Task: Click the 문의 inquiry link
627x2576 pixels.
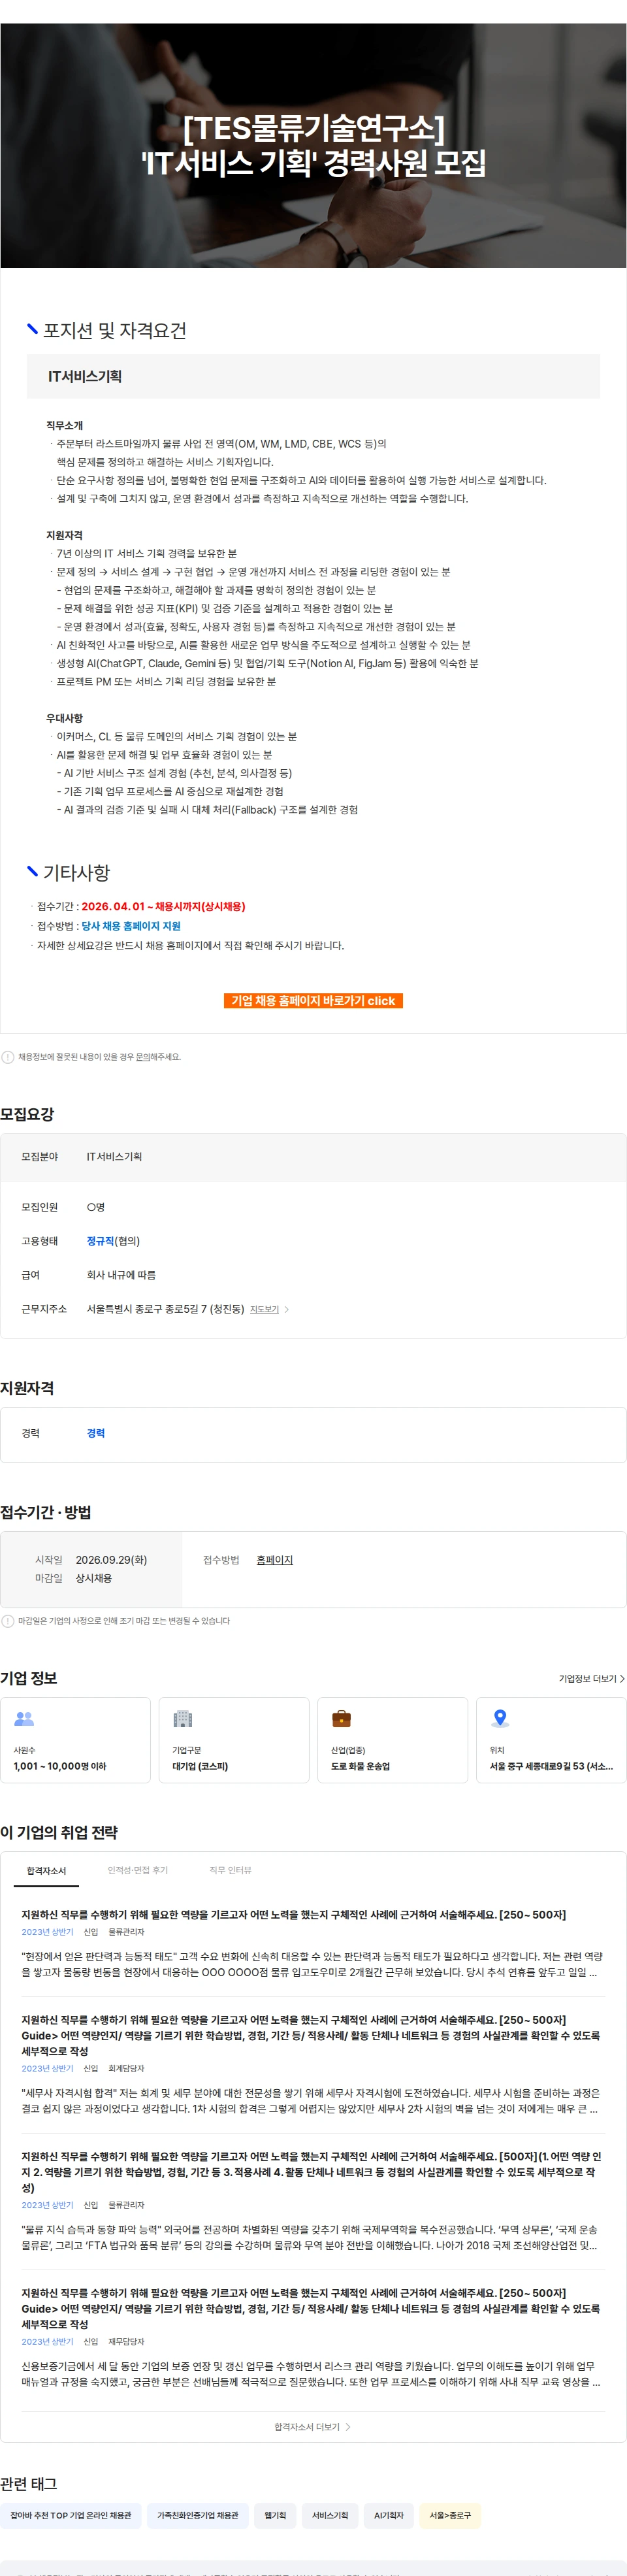Action: coord(143,1057)
